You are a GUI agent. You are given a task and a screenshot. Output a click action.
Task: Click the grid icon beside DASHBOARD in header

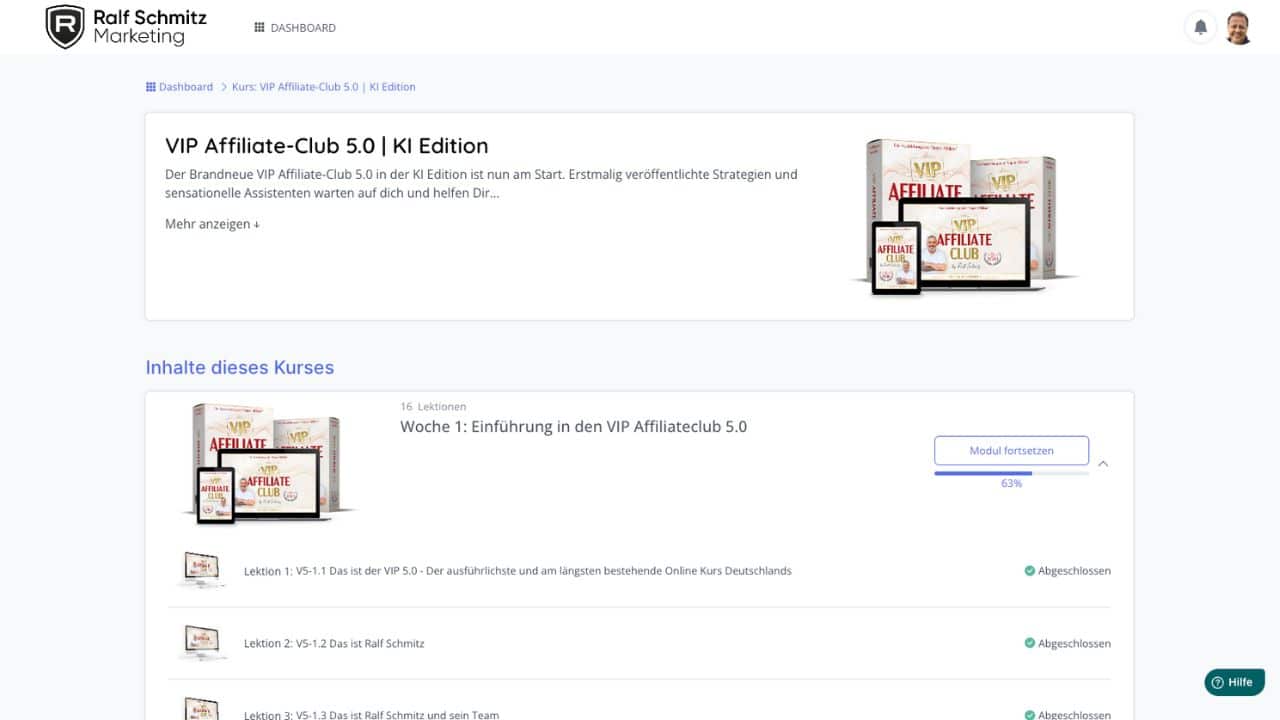259,28
